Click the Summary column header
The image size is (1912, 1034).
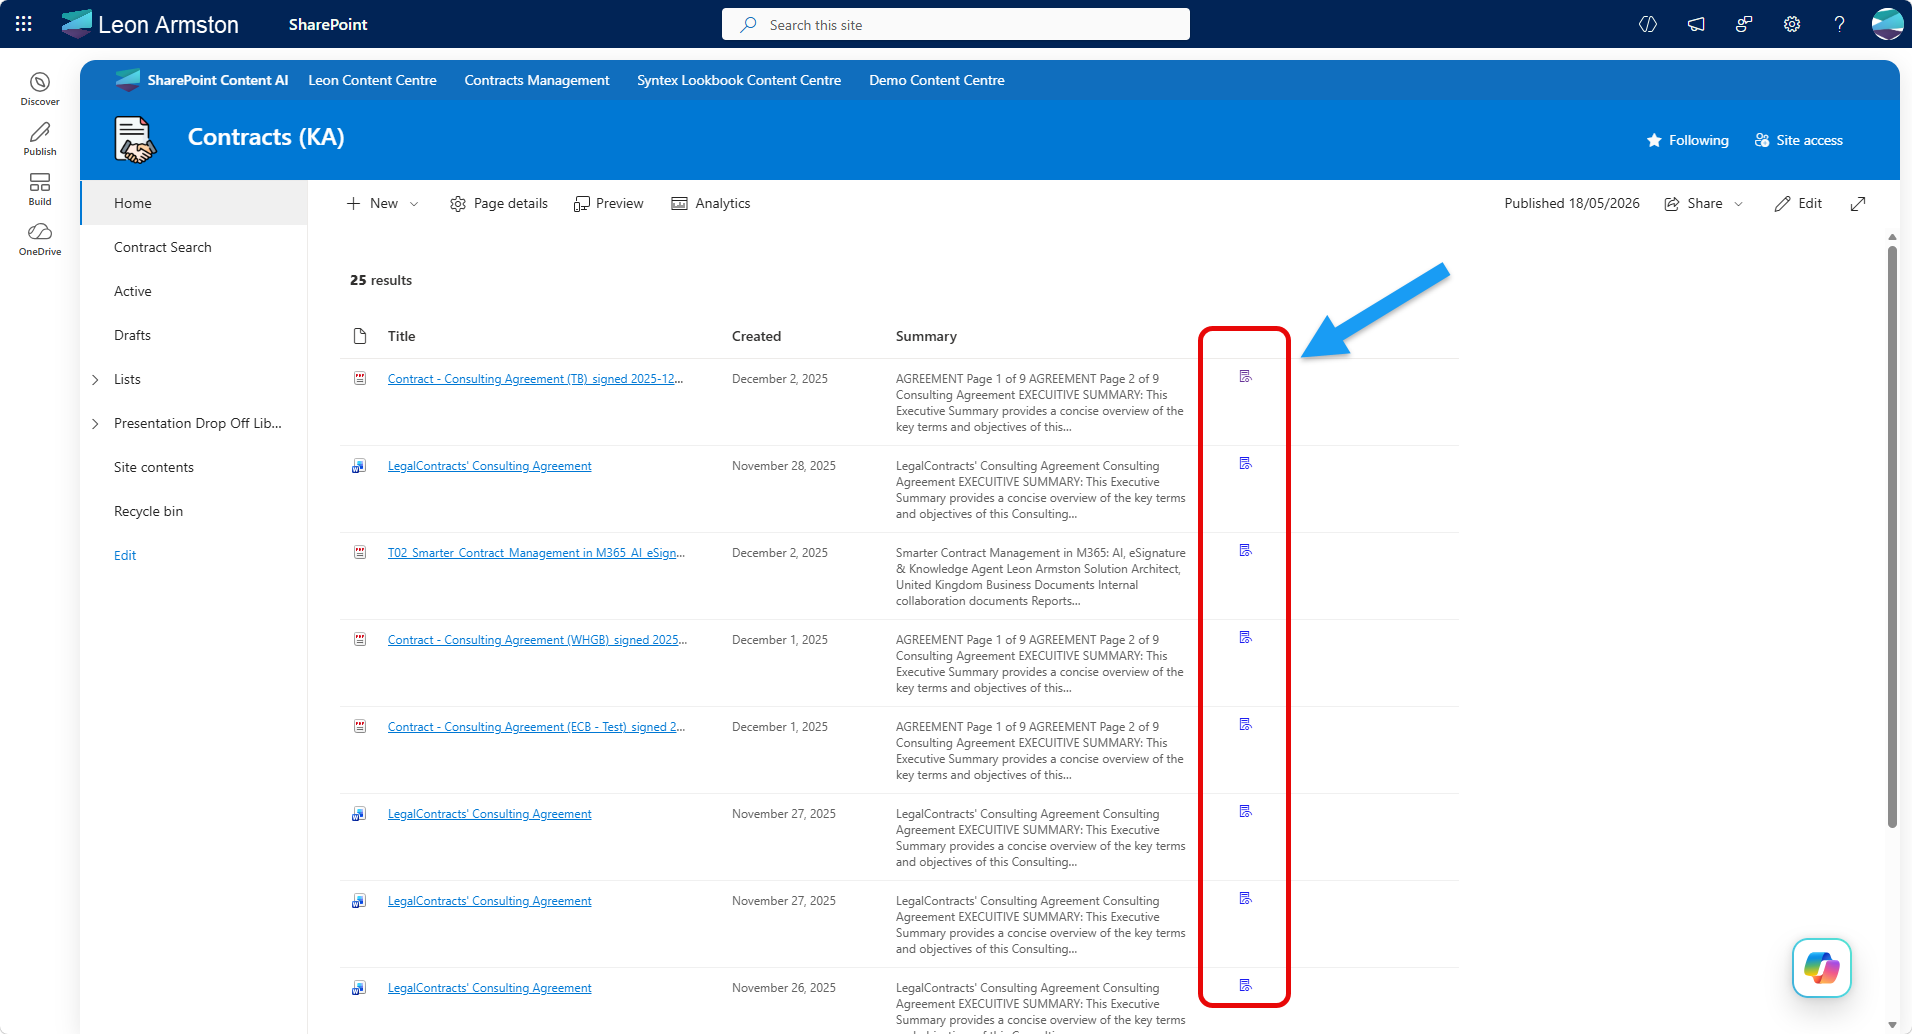[926, 336]
